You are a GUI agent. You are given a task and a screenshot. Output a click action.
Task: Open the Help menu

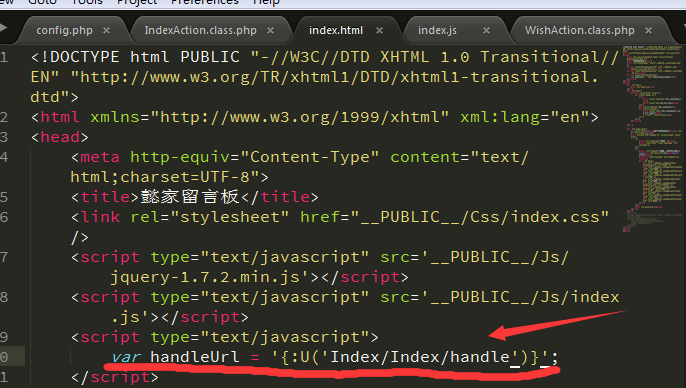pos(266,2)
